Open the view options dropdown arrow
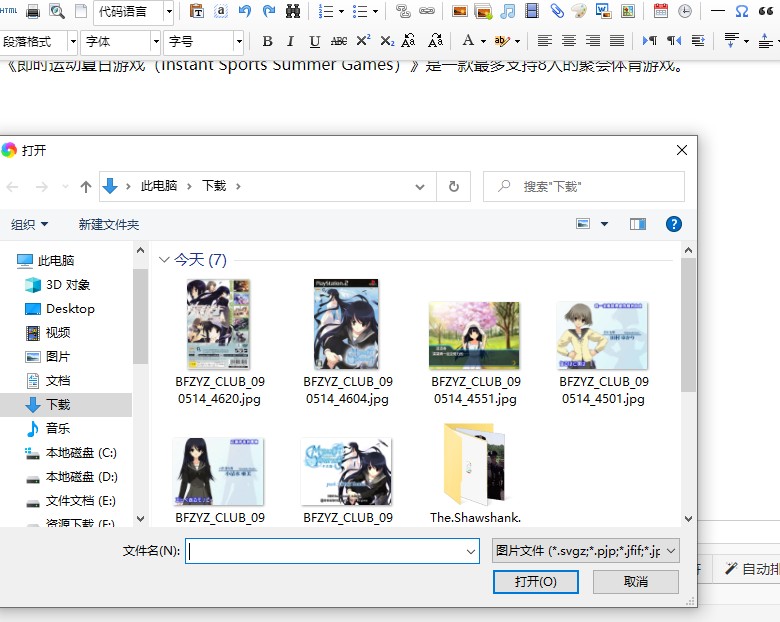This screenshot has width=780, height=622. 604,224
